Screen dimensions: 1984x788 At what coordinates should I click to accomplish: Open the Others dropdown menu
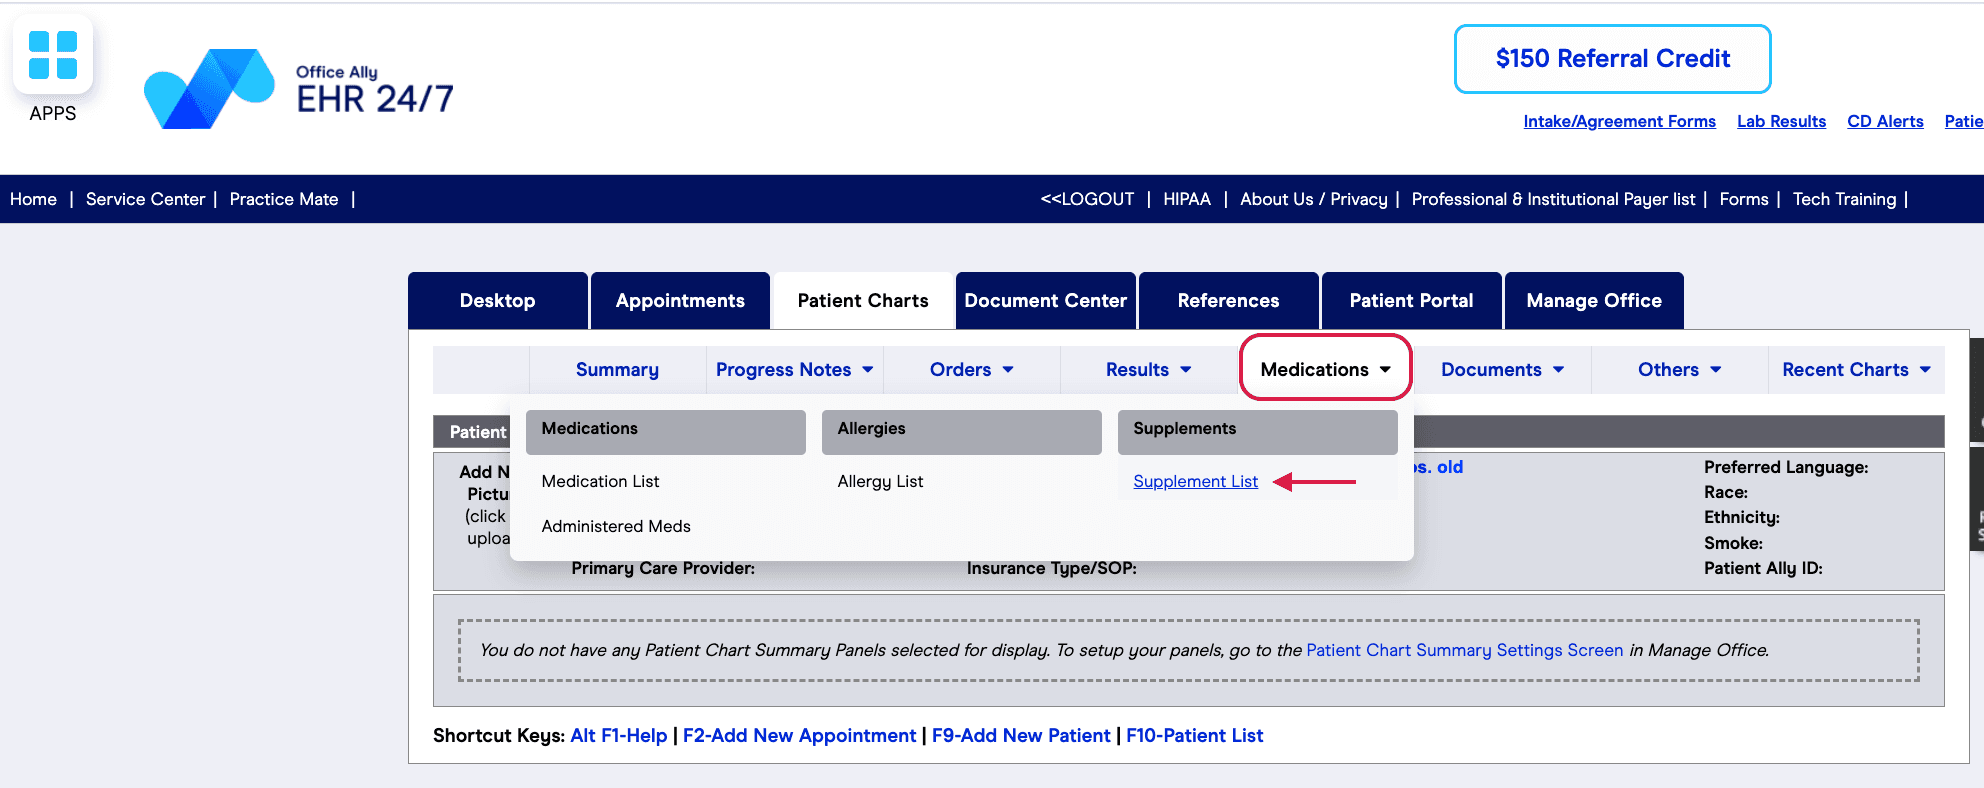[1679, 370]
